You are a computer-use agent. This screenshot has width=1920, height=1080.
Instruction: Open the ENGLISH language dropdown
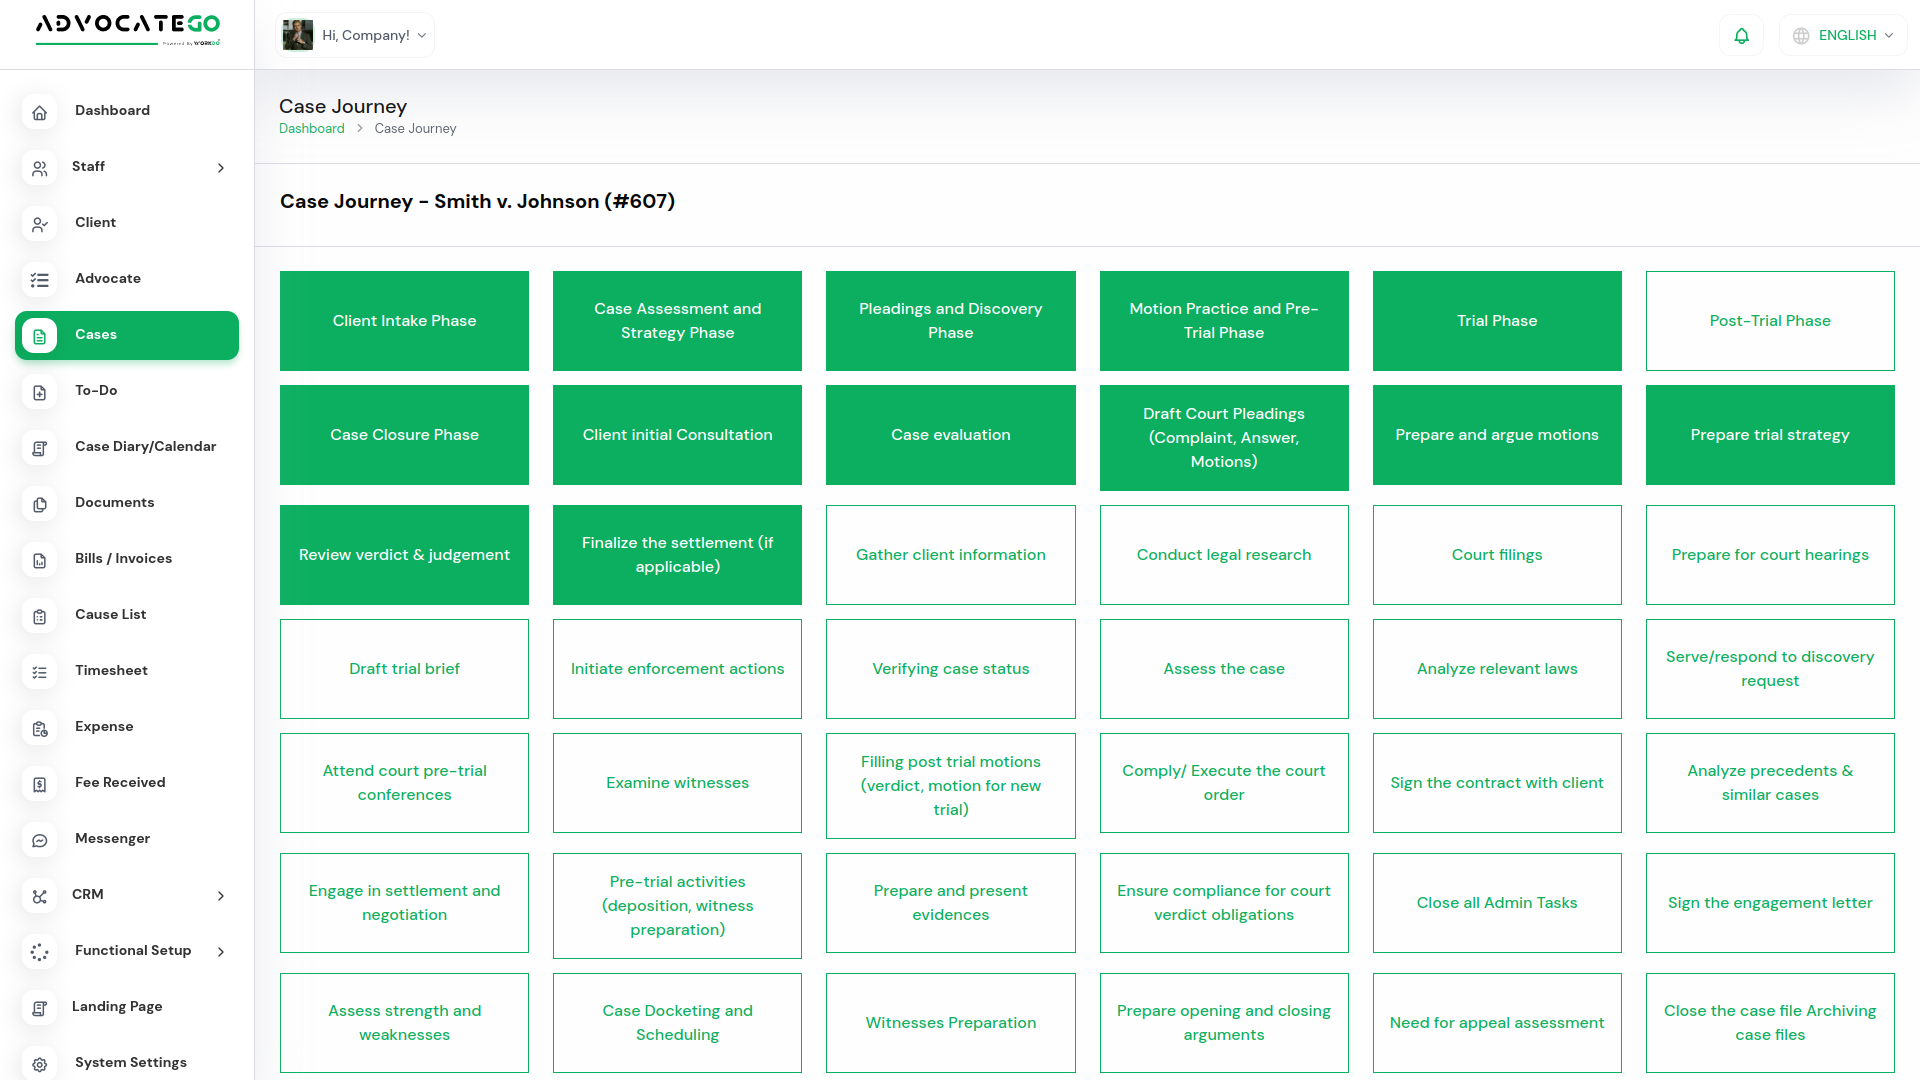(x=1844, y=36)
